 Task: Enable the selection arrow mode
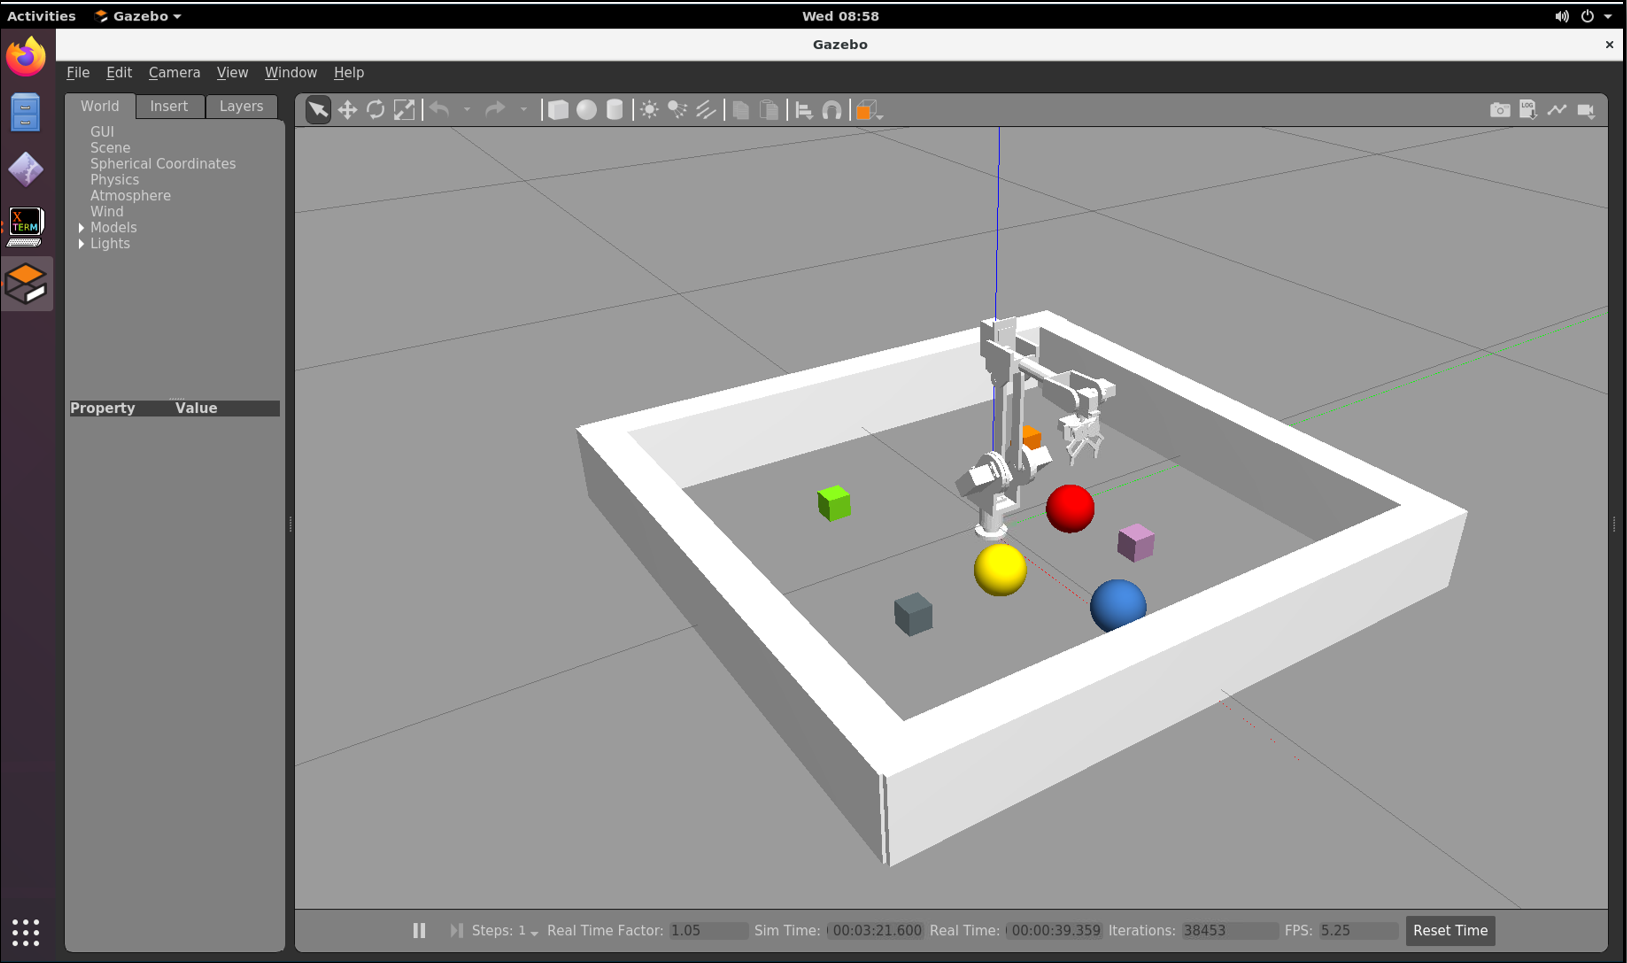click(x=318, y=110)
